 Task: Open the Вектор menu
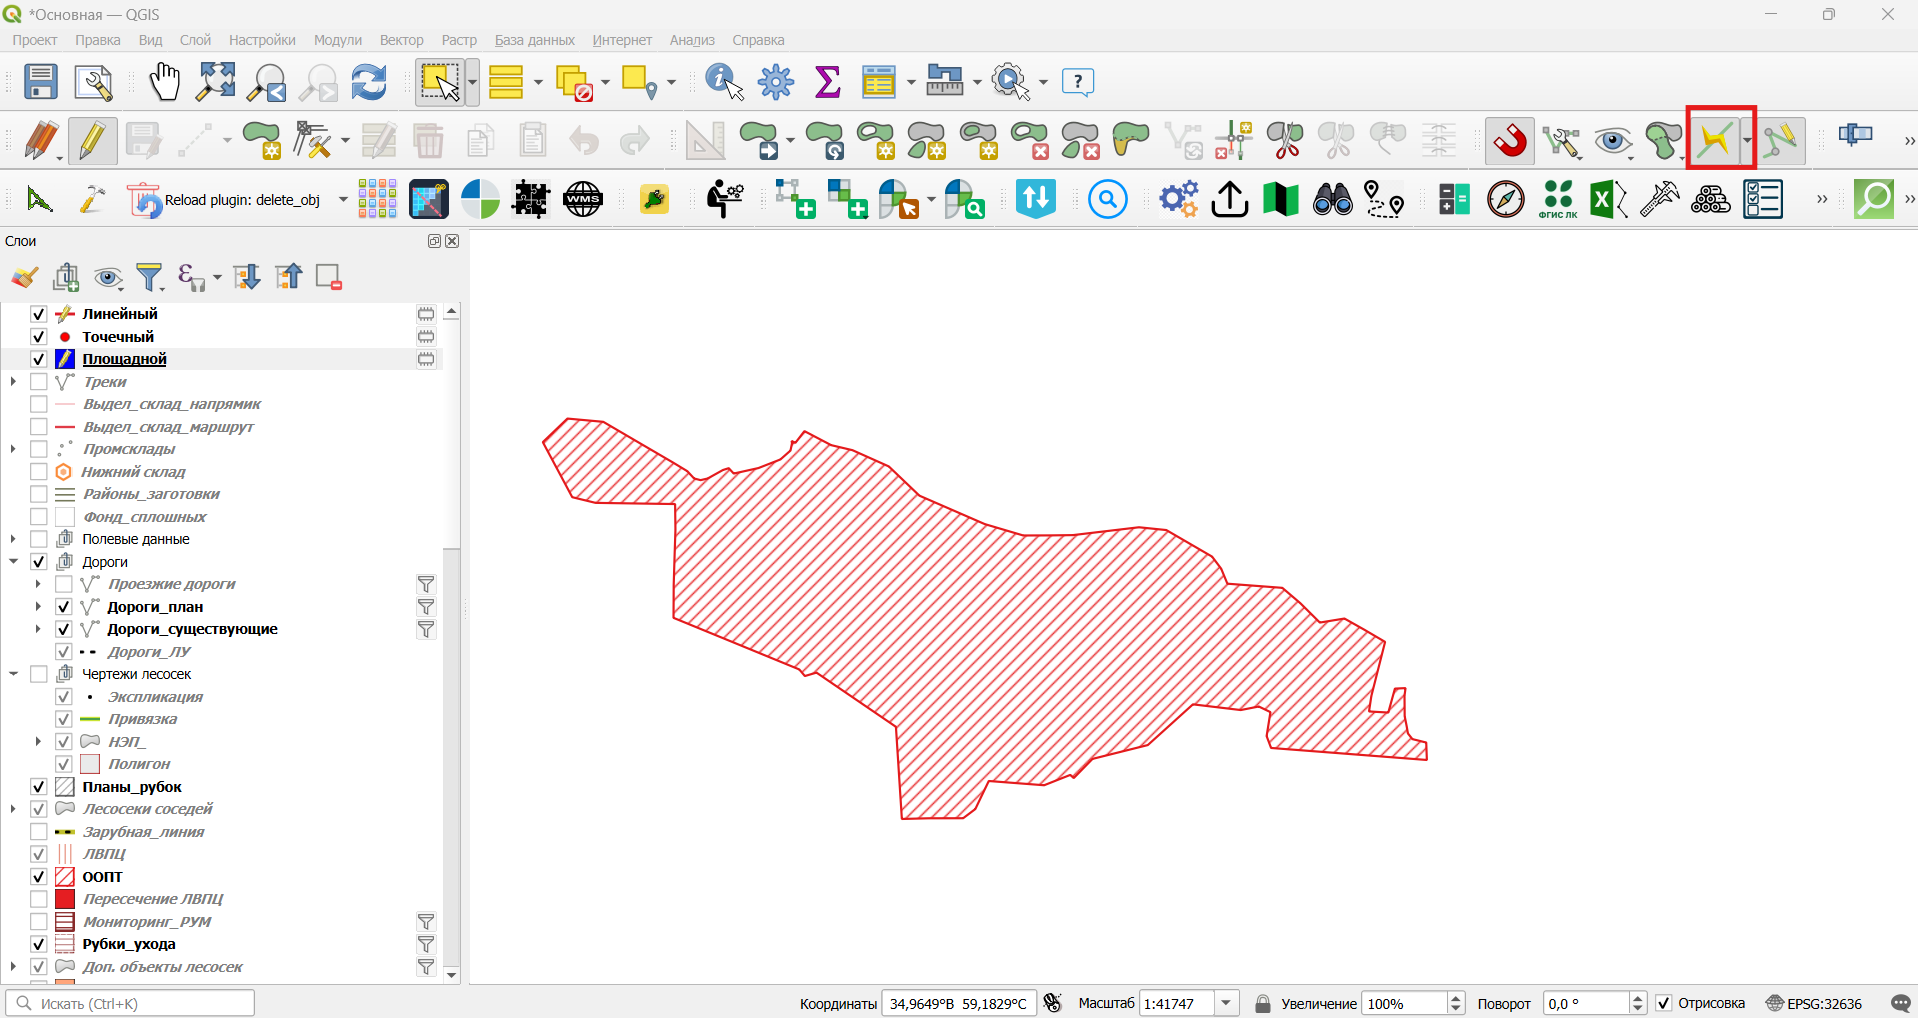pos(402,40)
